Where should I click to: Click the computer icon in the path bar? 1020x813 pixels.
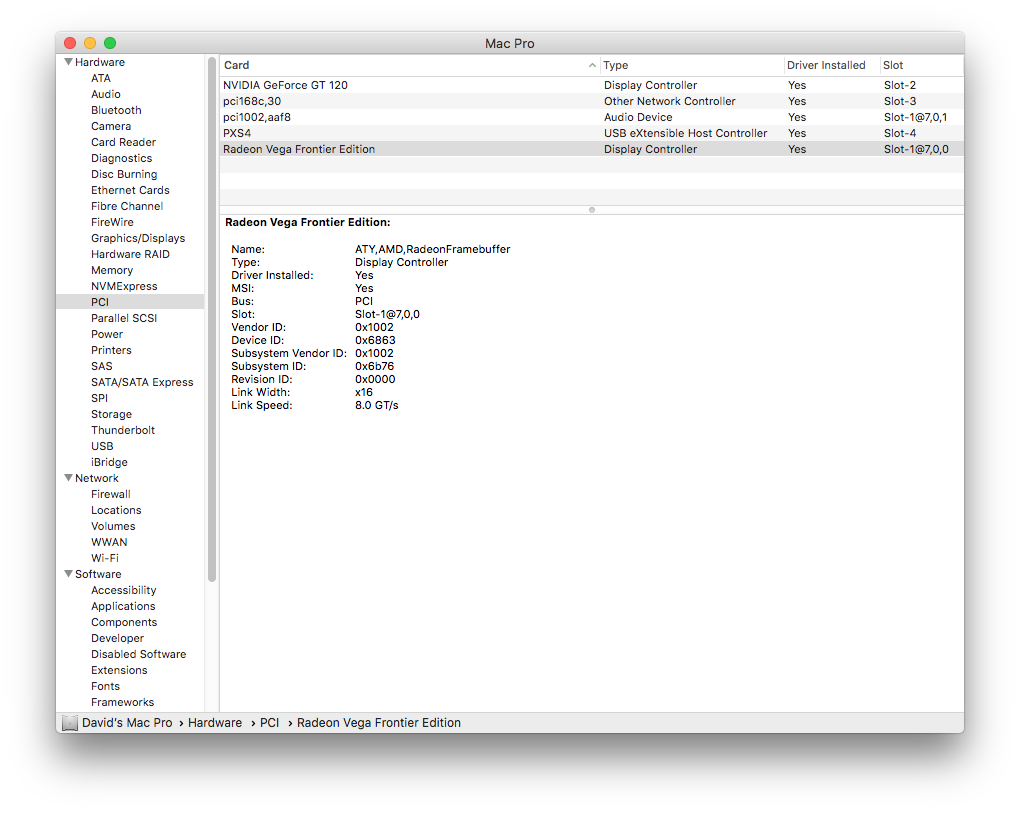click(70, 723)
